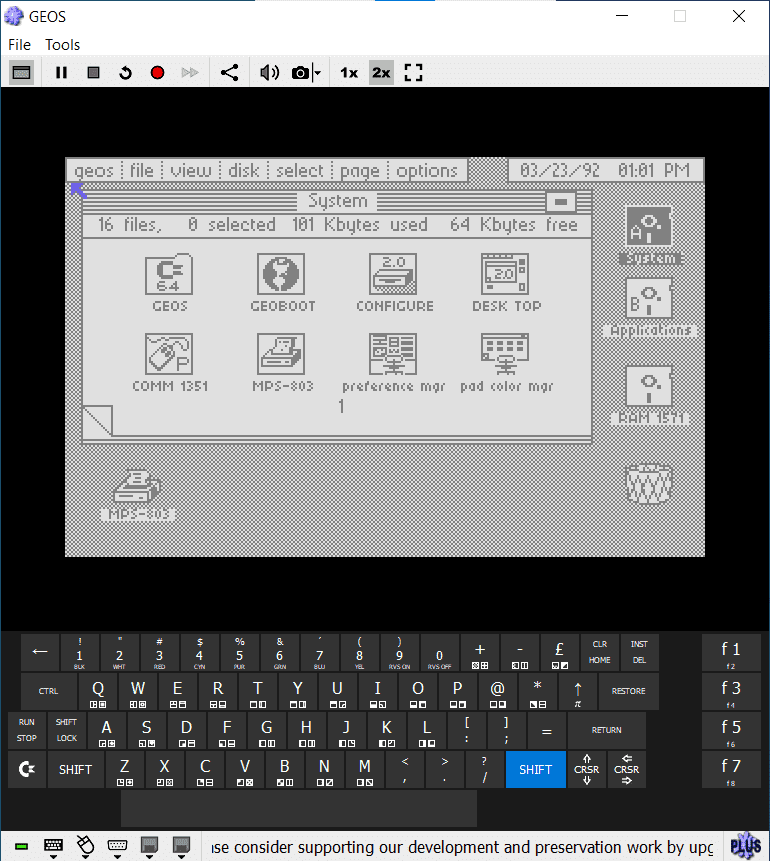Take a screenshot with the camera icon
770x861 pixels.
coord(300,72)
